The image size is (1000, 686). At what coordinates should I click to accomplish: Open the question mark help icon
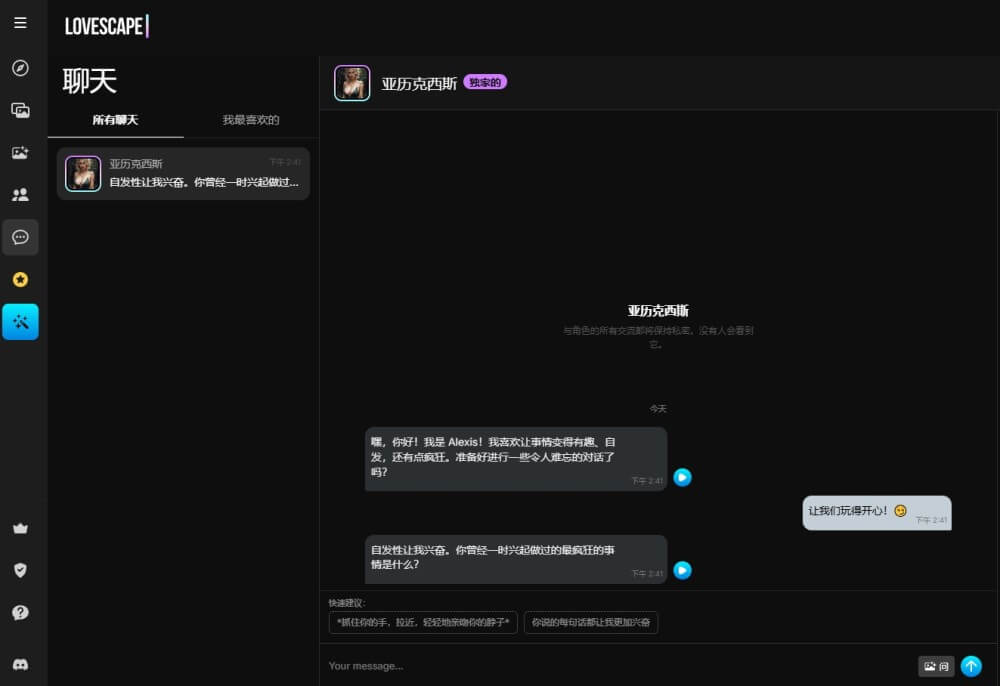click(x=20, y=613)
